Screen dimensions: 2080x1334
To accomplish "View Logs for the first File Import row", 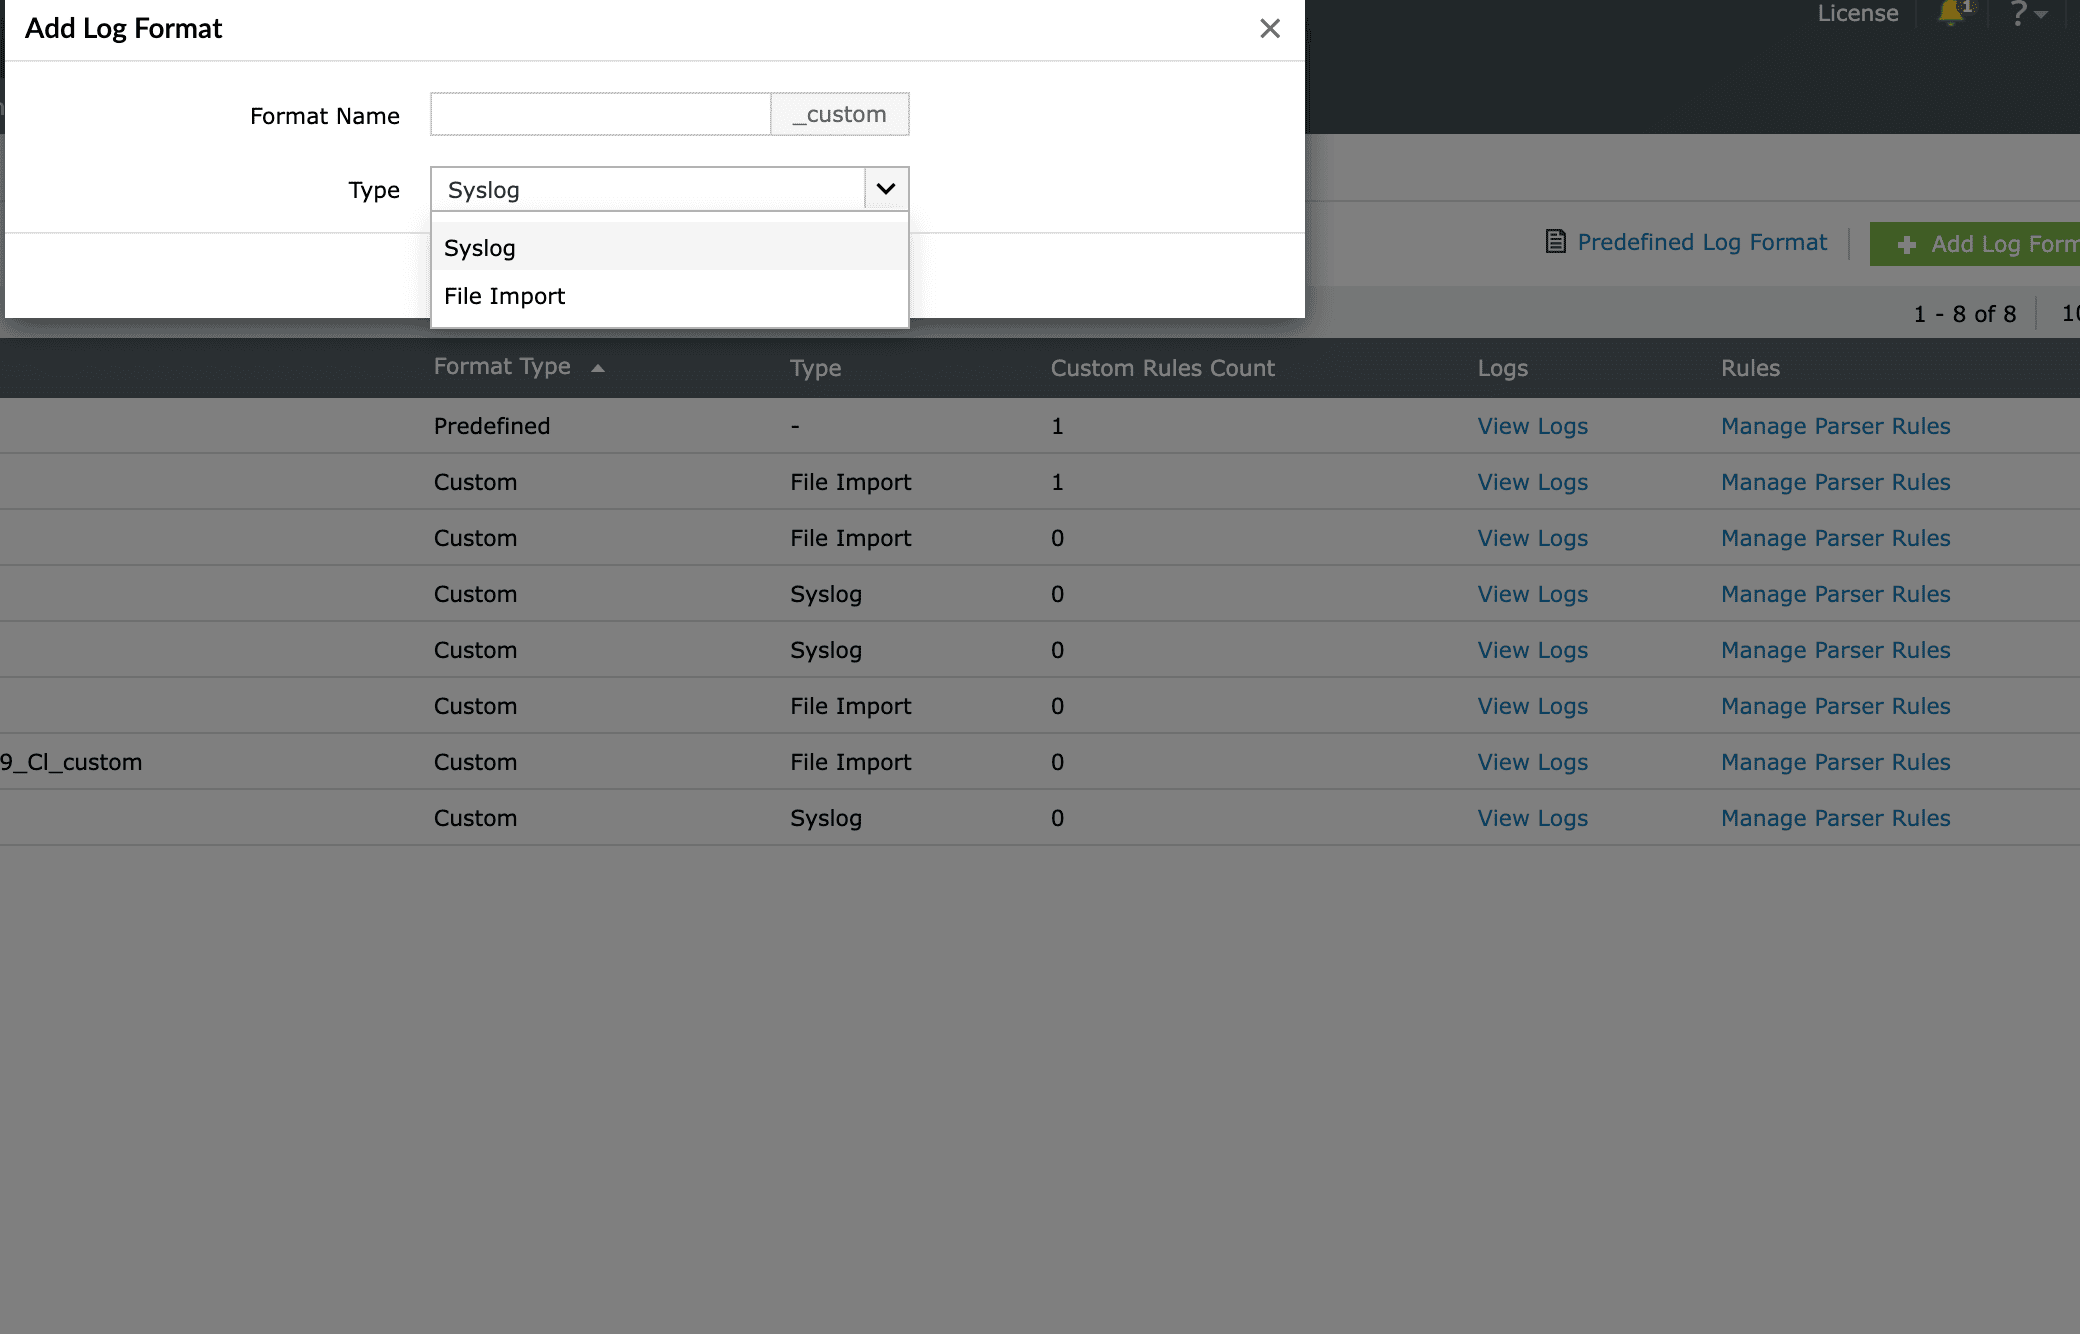I will tap(1532, 481).
